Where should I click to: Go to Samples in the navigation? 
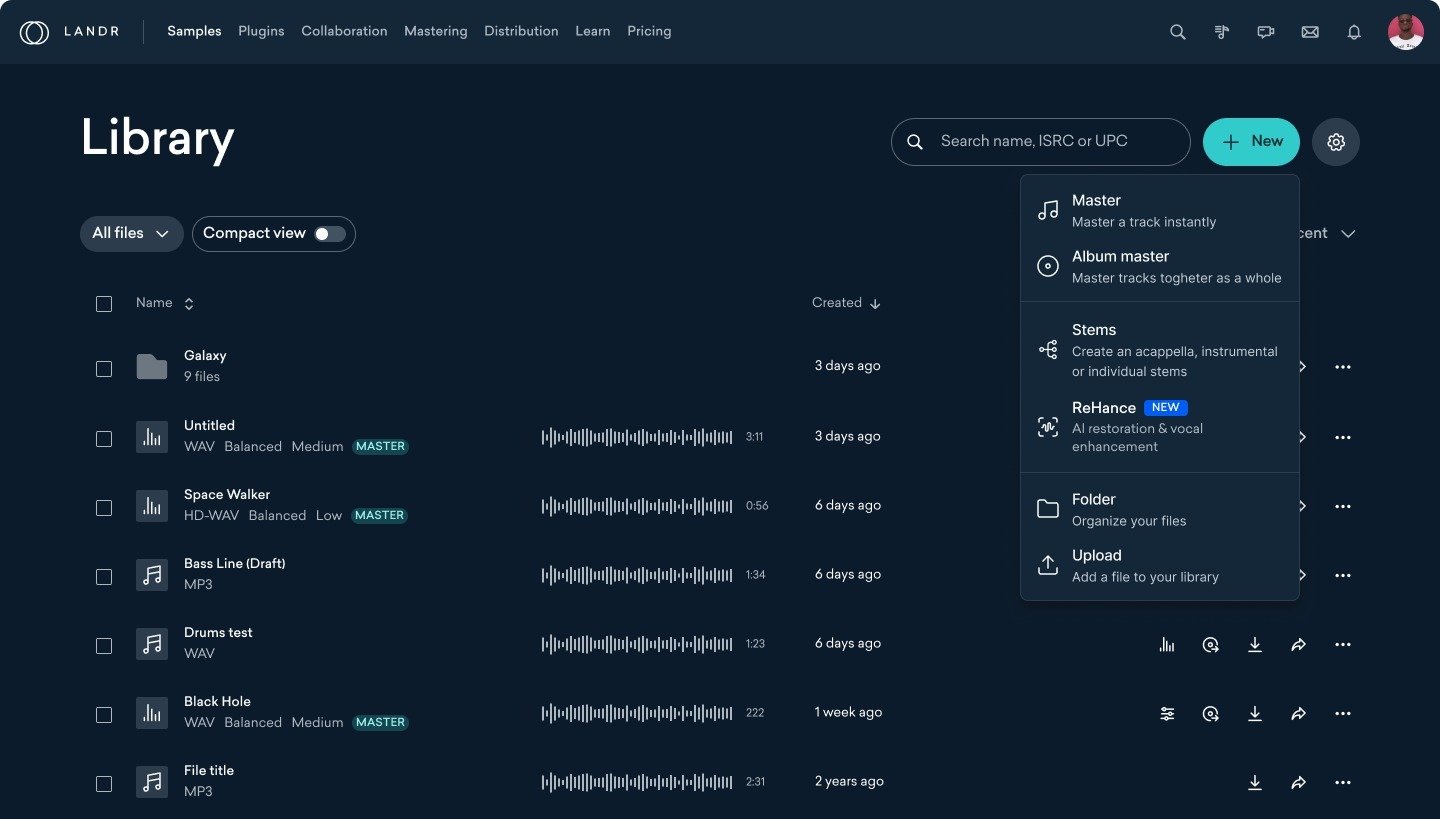click(x=194, y=31)
